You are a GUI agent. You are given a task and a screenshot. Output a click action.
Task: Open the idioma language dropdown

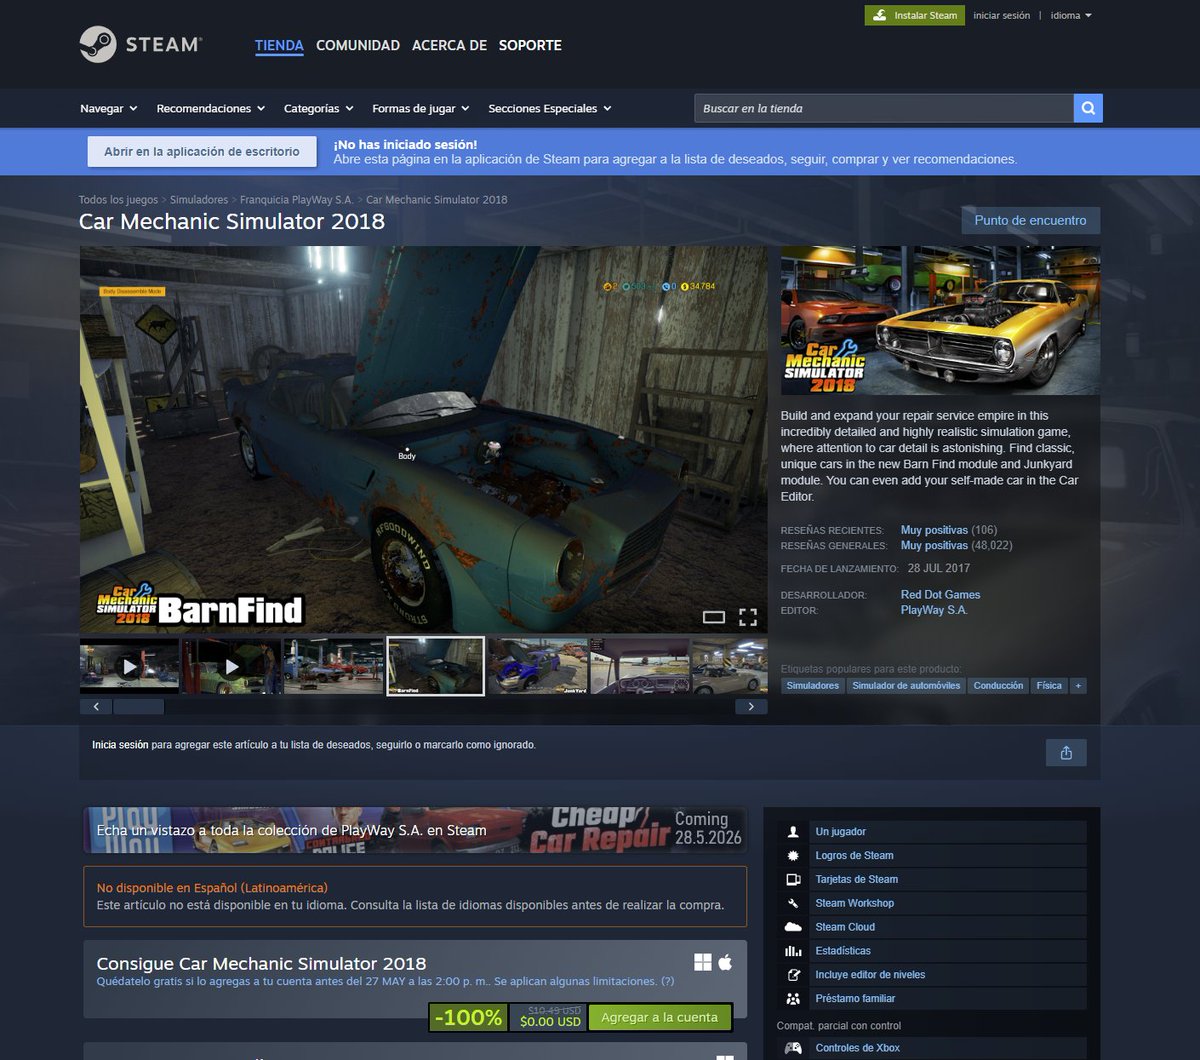coord(1071,16)
